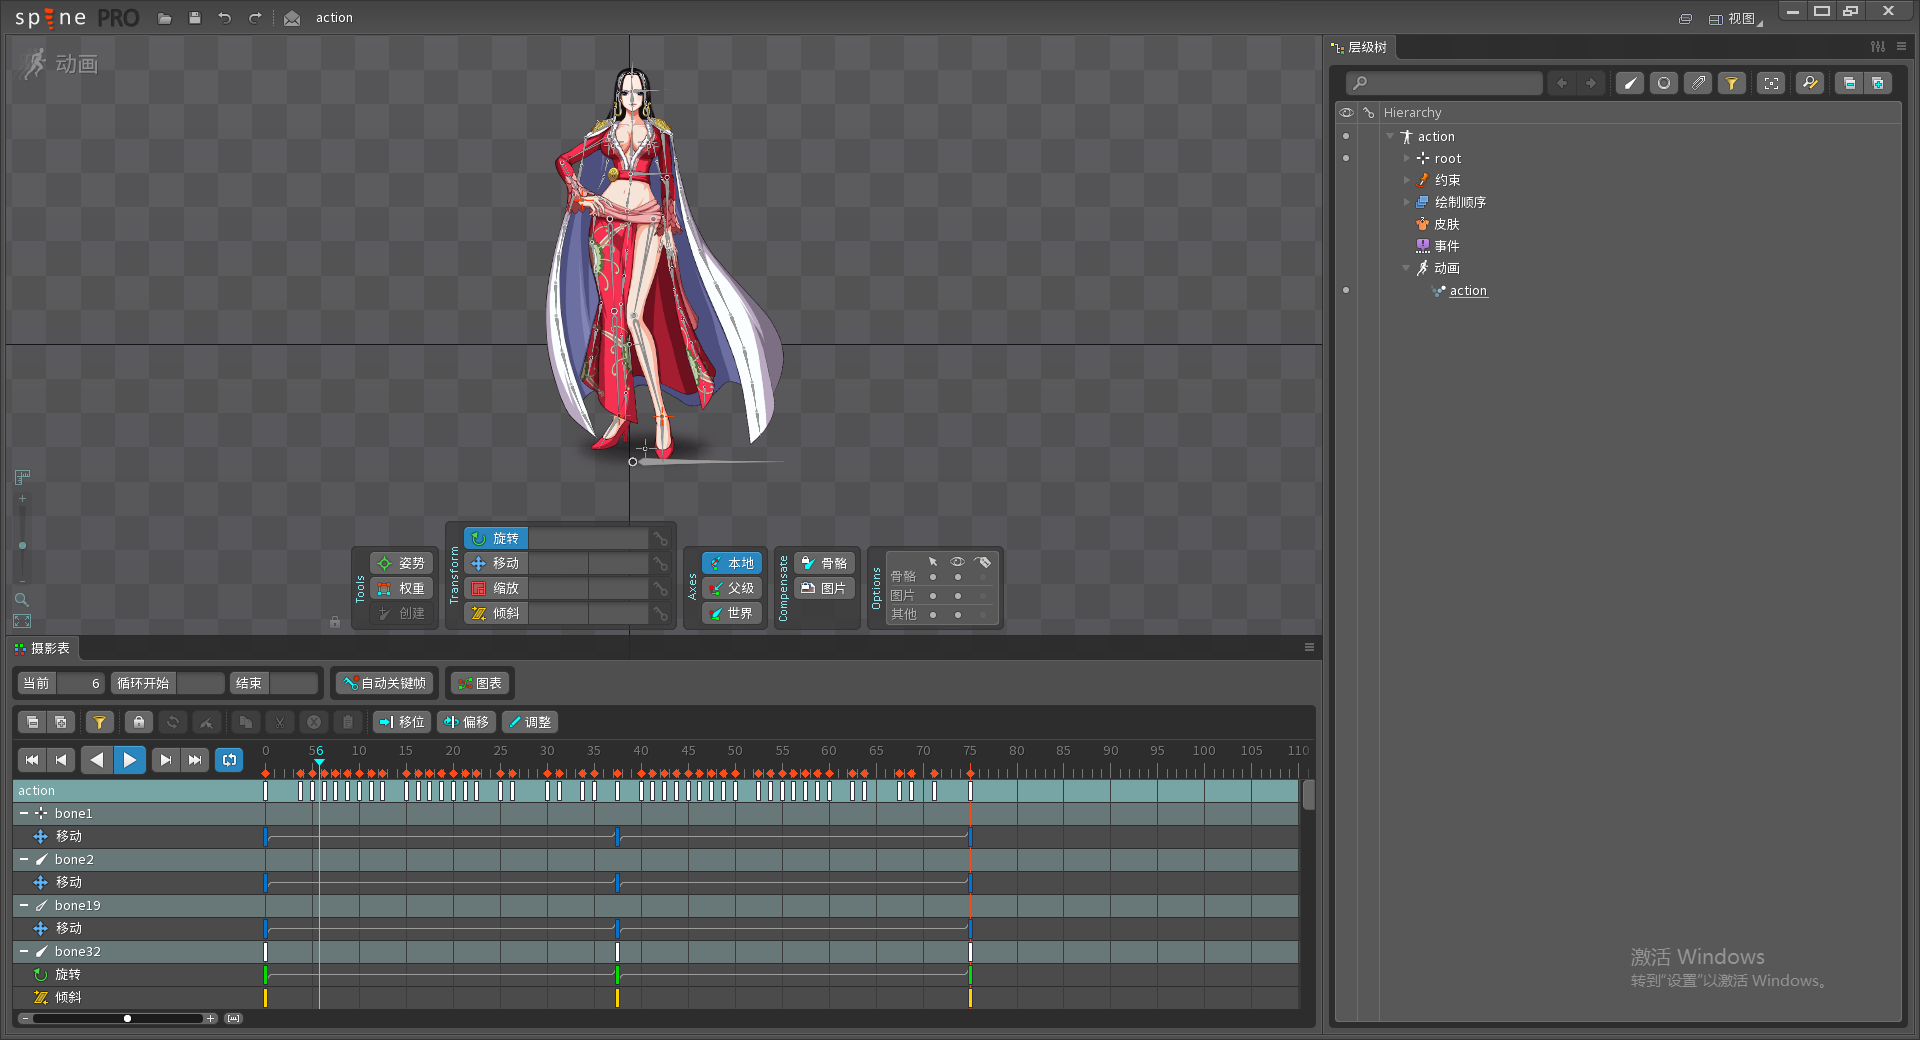Fit view icon at viewport bottom-left
The image size is (1920, 1040).
pyautogui.click(x=22, y=621)
